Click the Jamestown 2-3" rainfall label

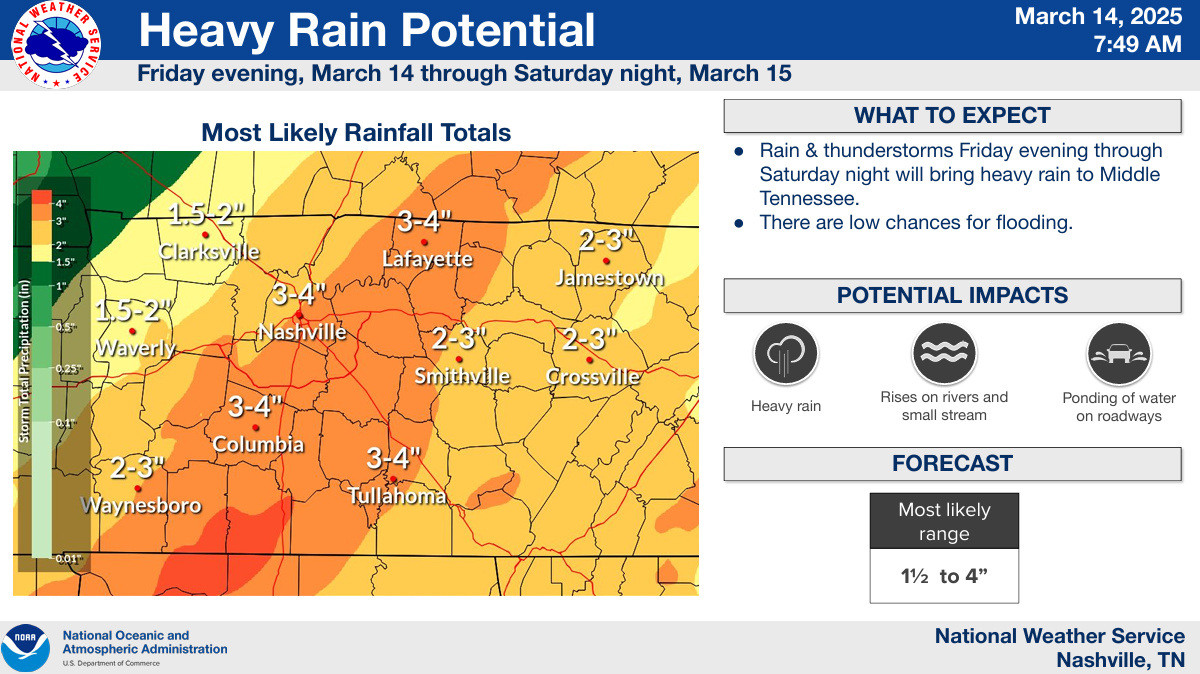[607, 241]
